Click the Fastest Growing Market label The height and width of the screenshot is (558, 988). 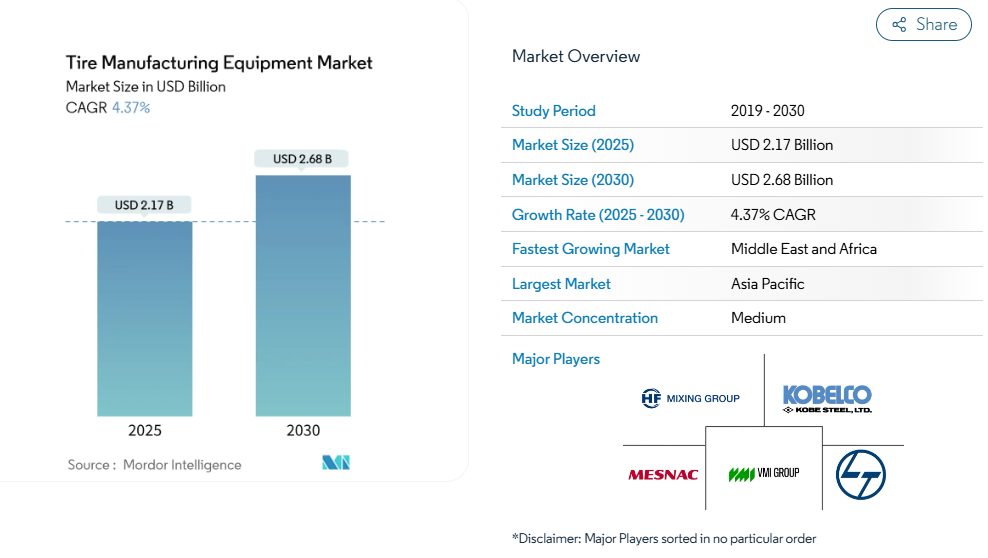click(591, 249)
